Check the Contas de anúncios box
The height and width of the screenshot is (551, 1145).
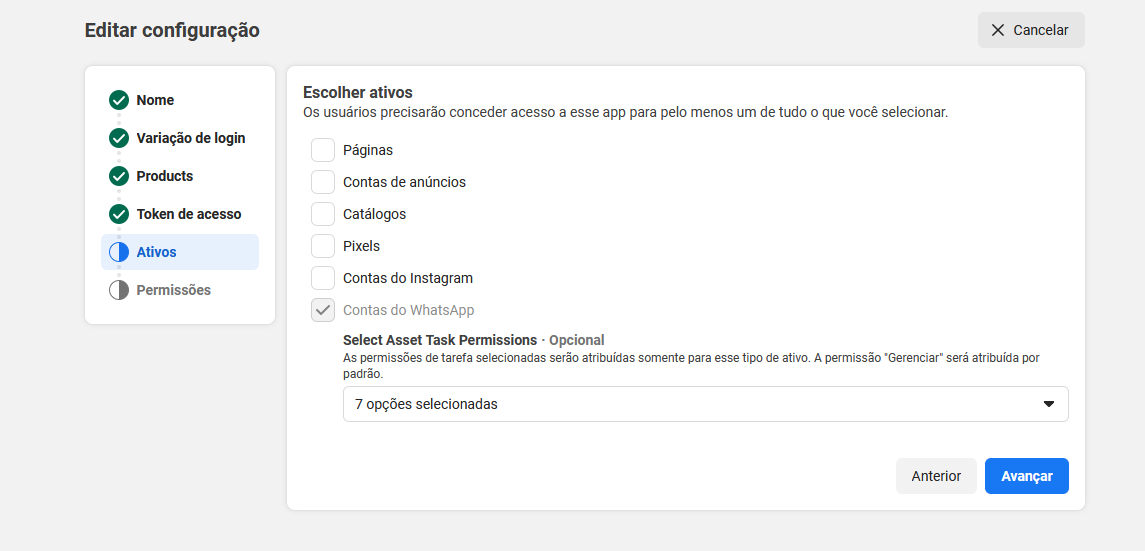click(x=323, y=182)
